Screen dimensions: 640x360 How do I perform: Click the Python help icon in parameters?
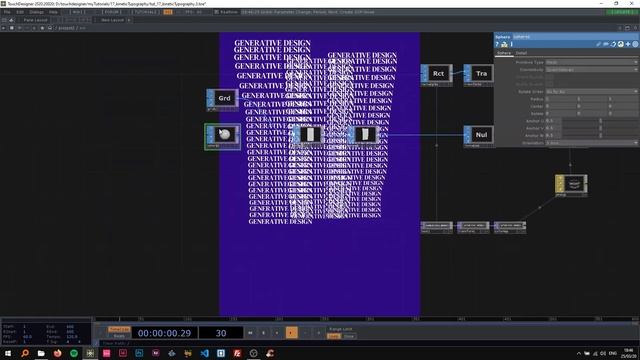[504, 44]
